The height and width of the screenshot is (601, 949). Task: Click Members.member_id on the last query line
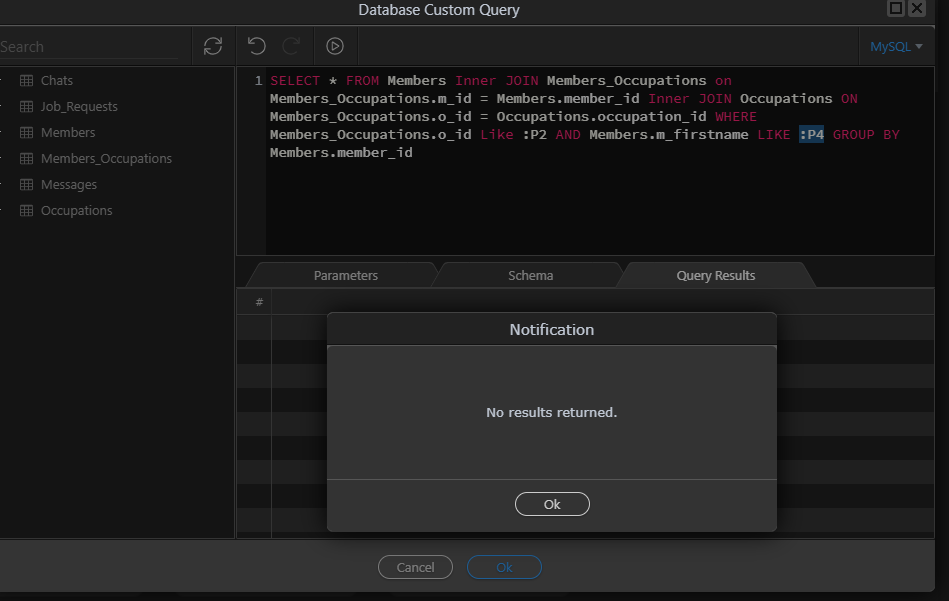click(x=341, y=153)
